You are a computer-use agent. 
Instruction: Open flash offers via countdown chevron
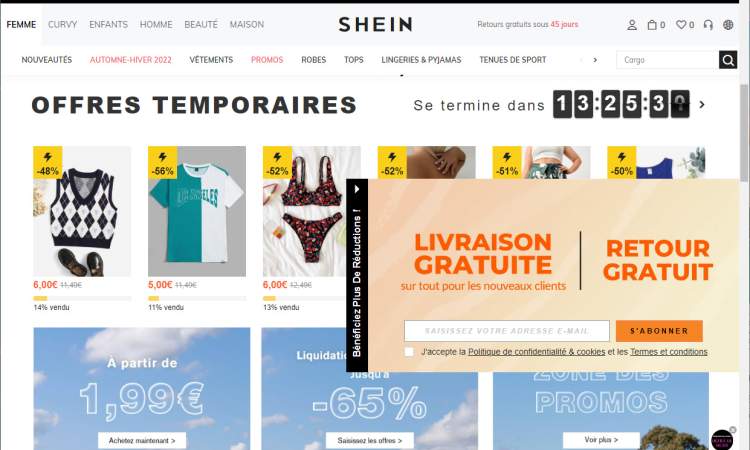tap(702, 104)
